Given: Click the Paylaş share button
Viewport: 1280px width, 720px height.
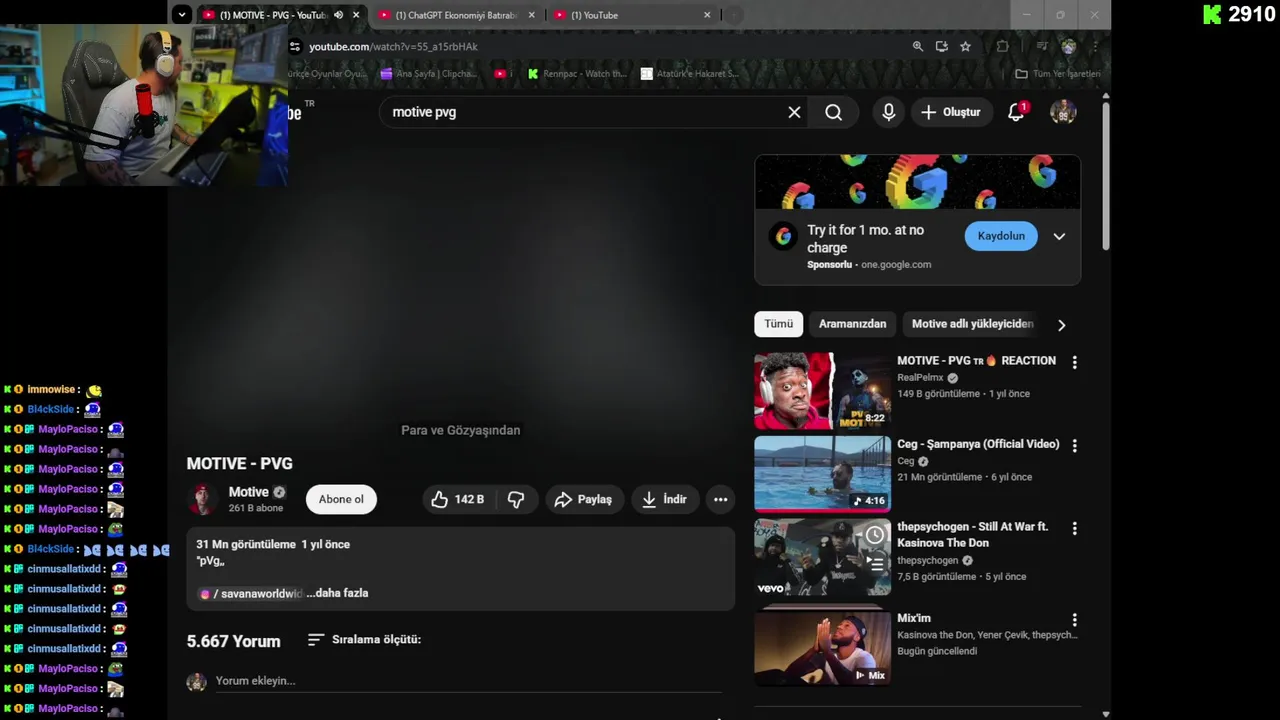Looking at the screenshot, I should click(x=584, y=499).
